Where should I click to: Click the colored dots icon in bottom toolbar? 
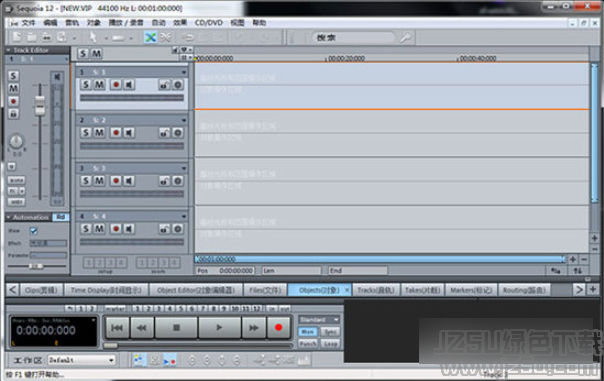point(139,360)
